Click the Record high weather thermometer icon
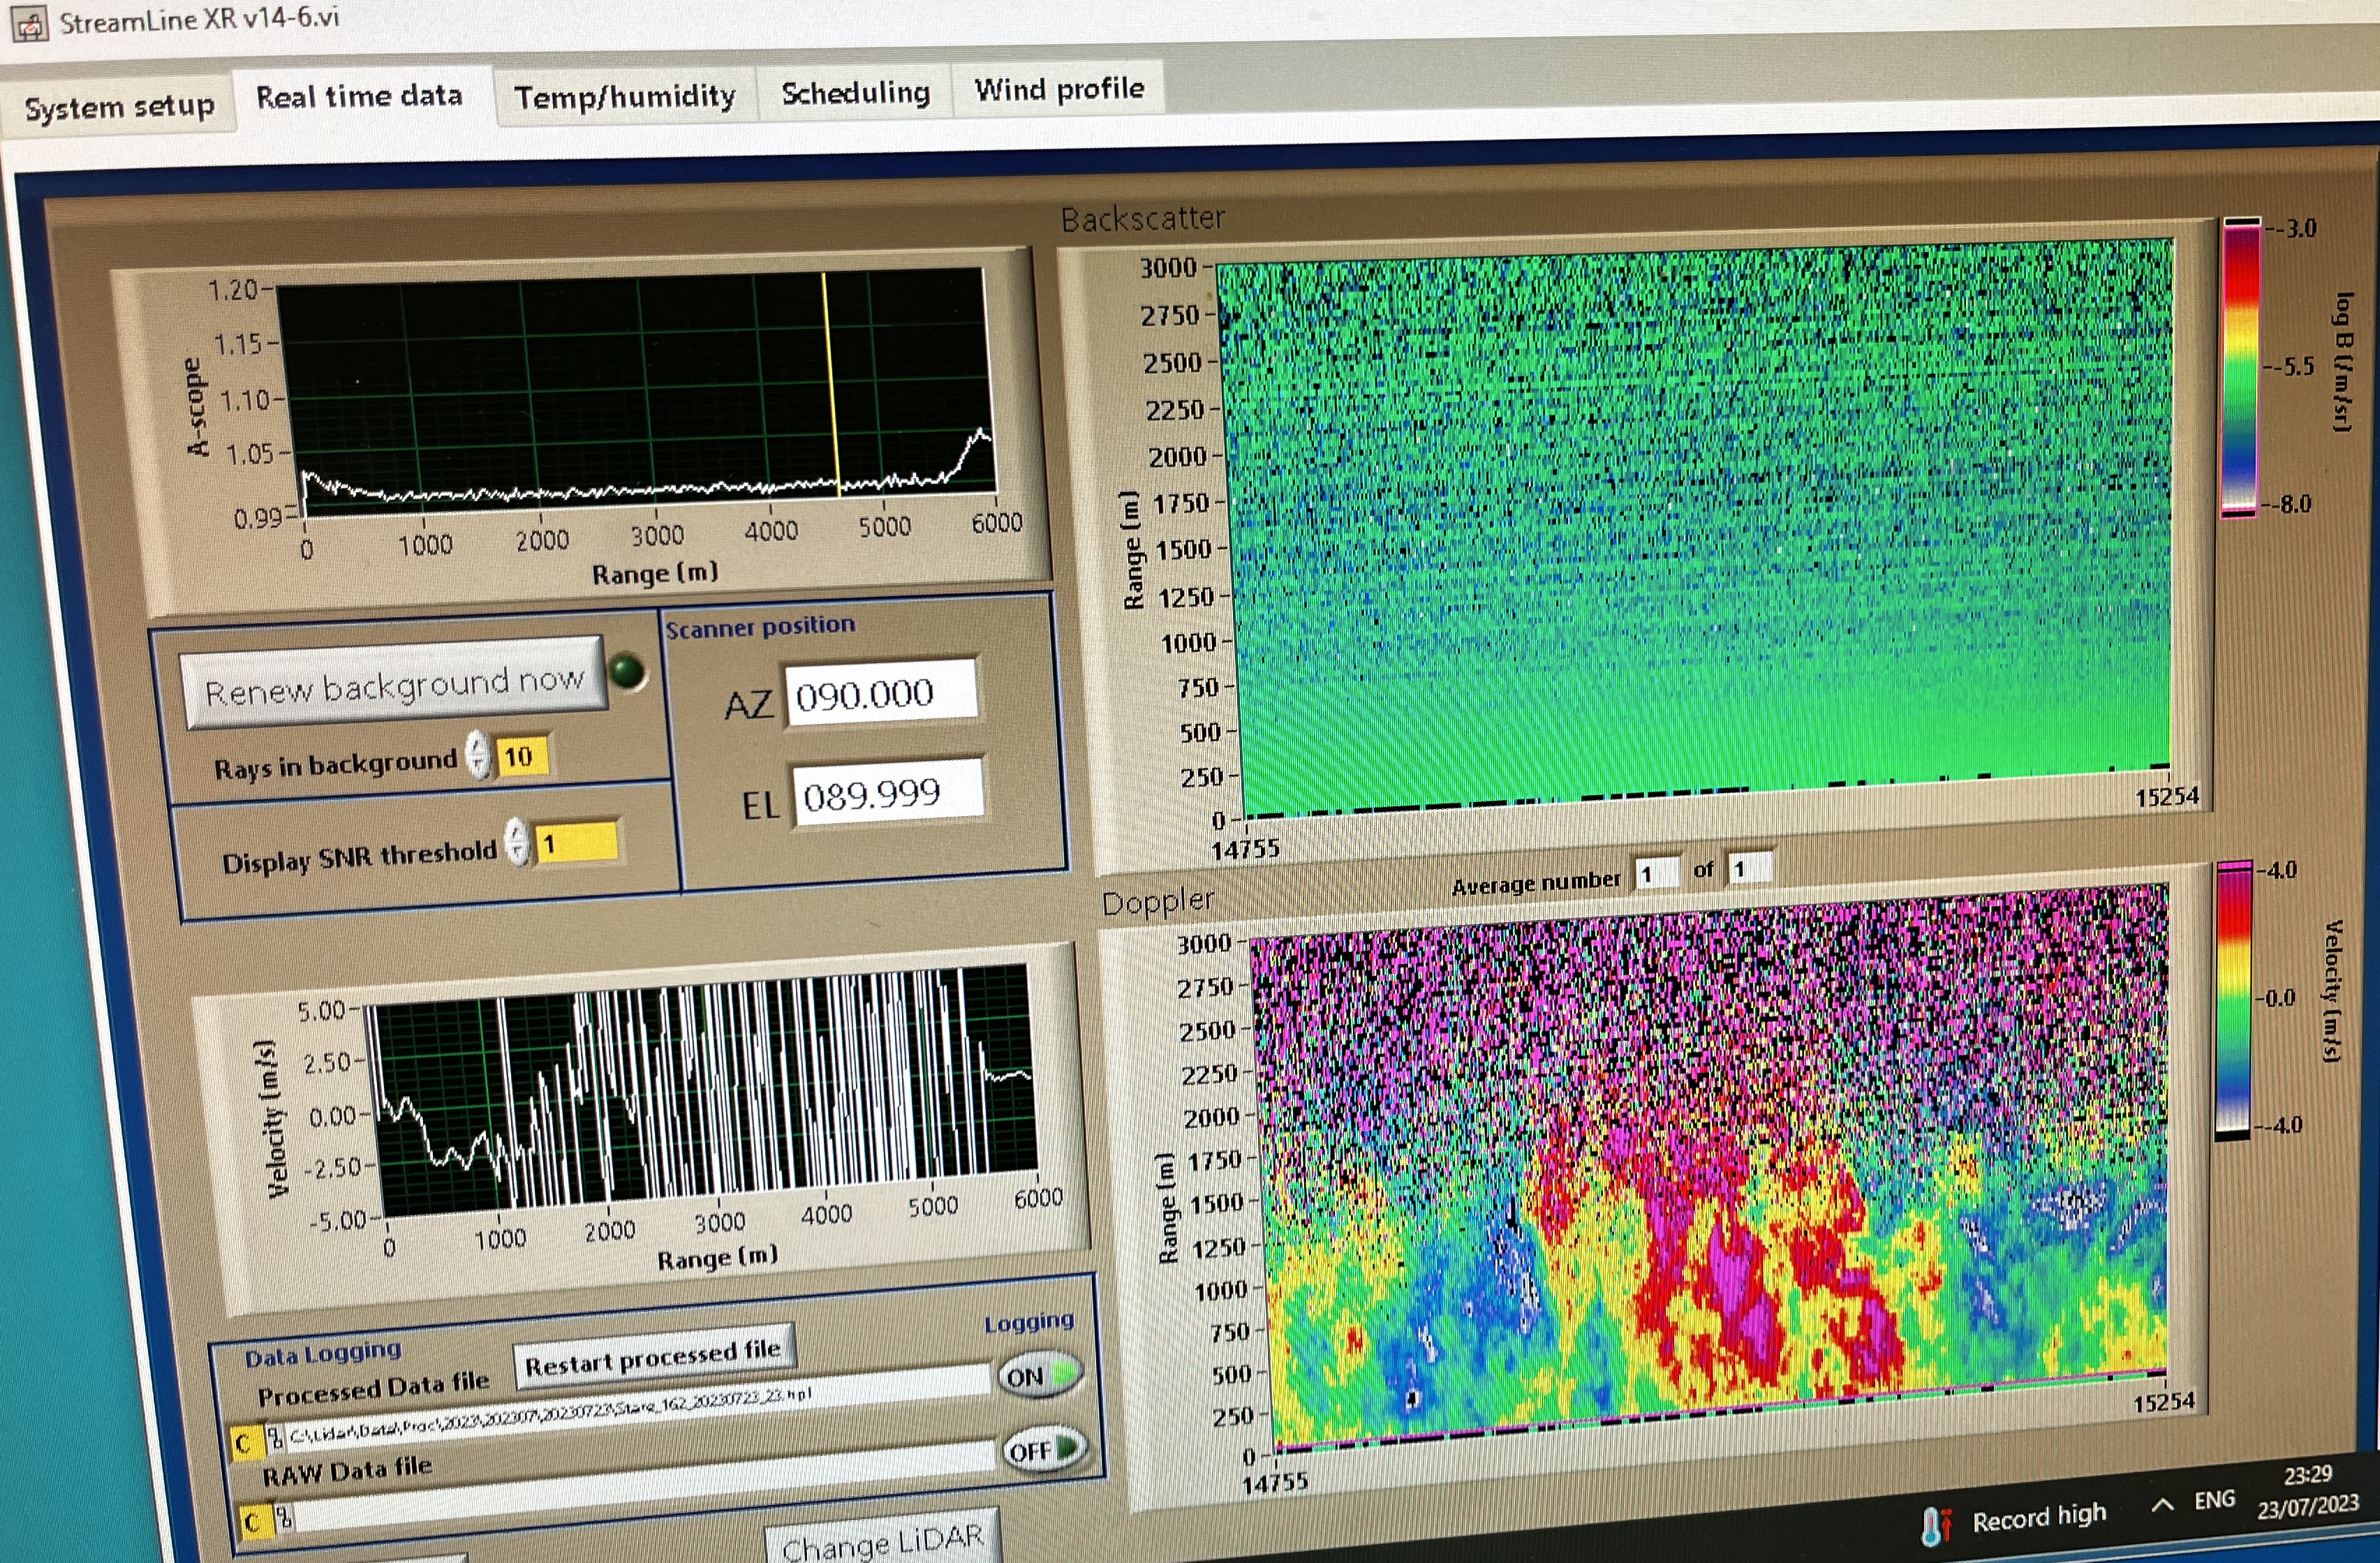 [1935, 1525]
